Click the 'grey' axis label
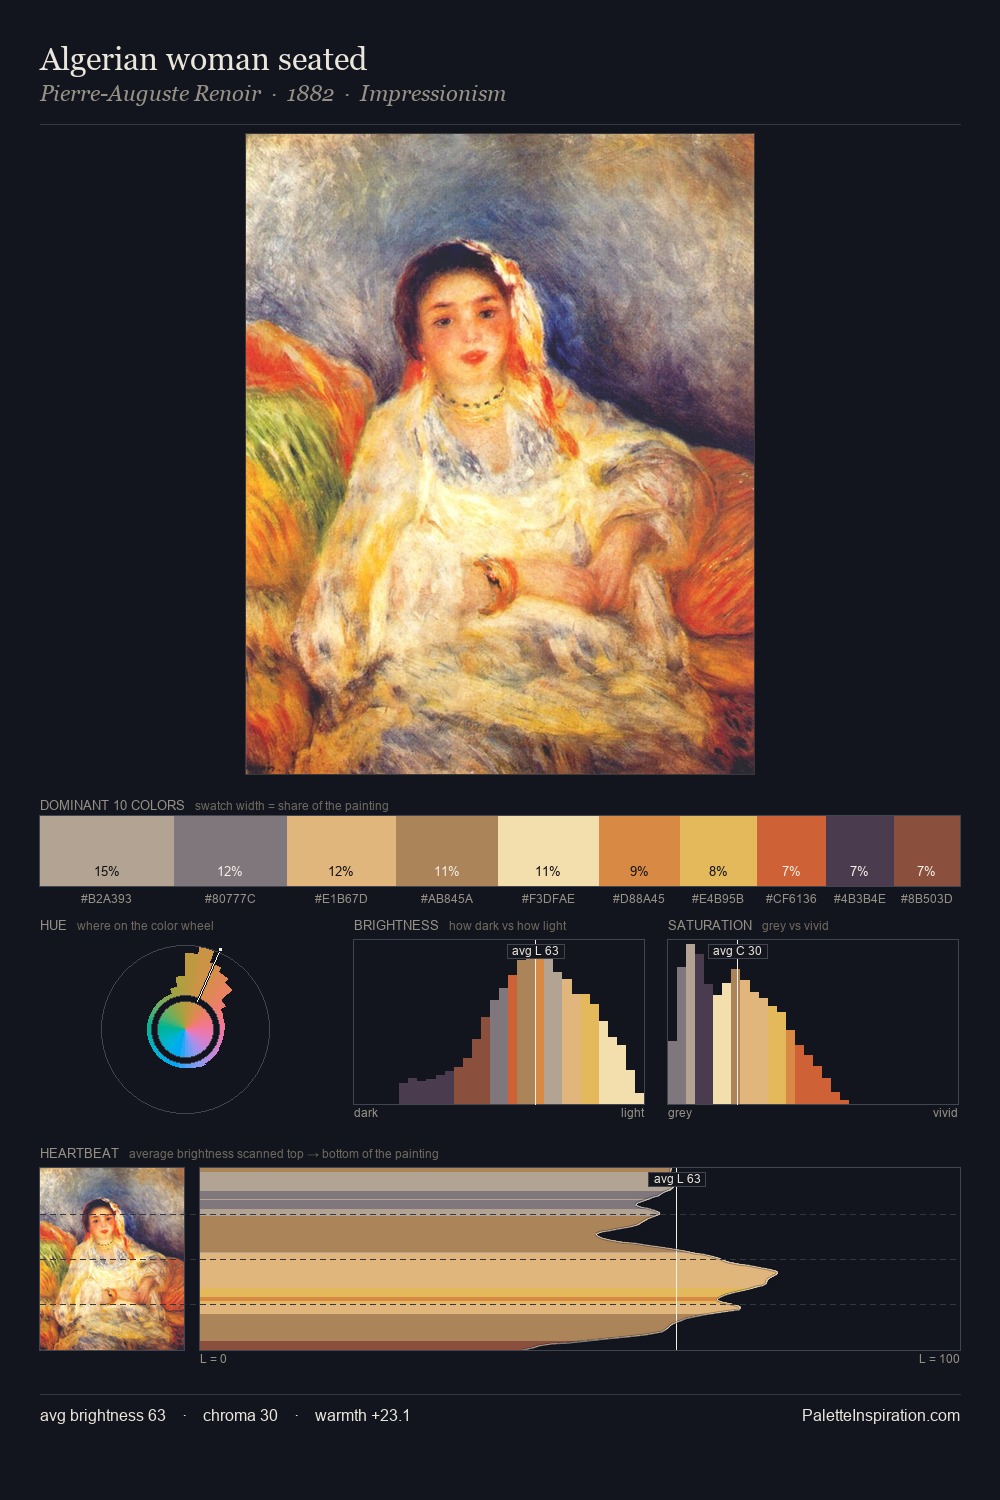Viewport: 1000px width, 1500px height. [680, 1113]
